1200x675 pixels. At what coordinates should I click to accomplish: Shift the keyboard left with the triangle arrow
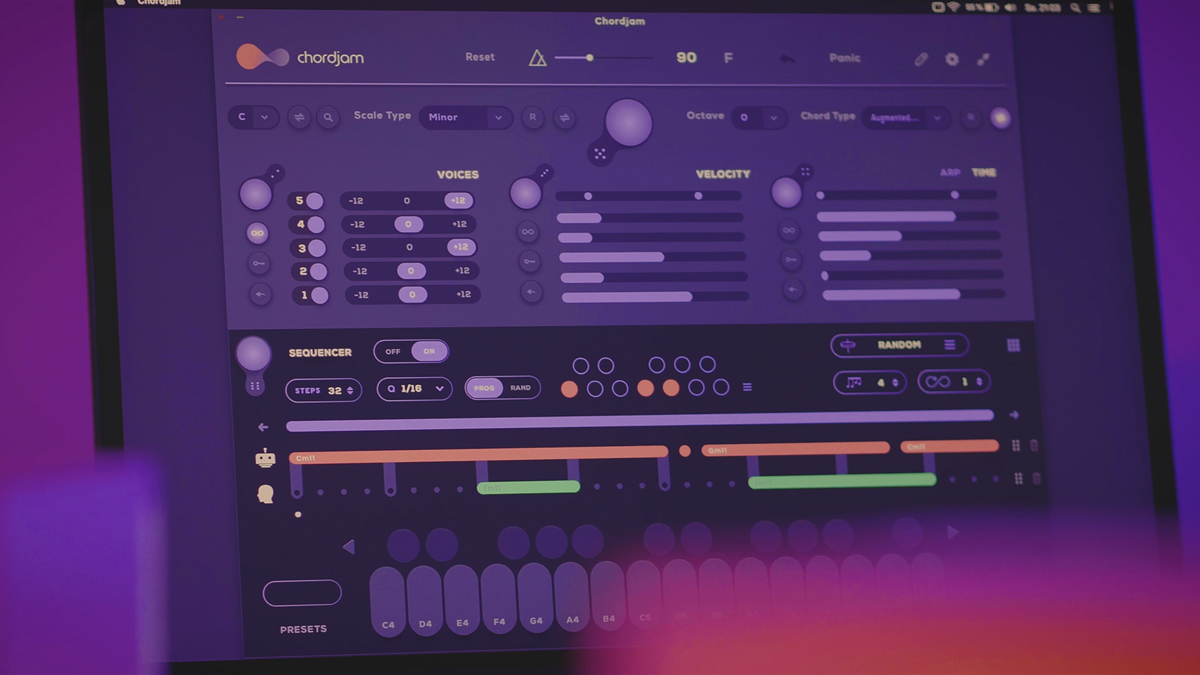(x=348, y=547)
